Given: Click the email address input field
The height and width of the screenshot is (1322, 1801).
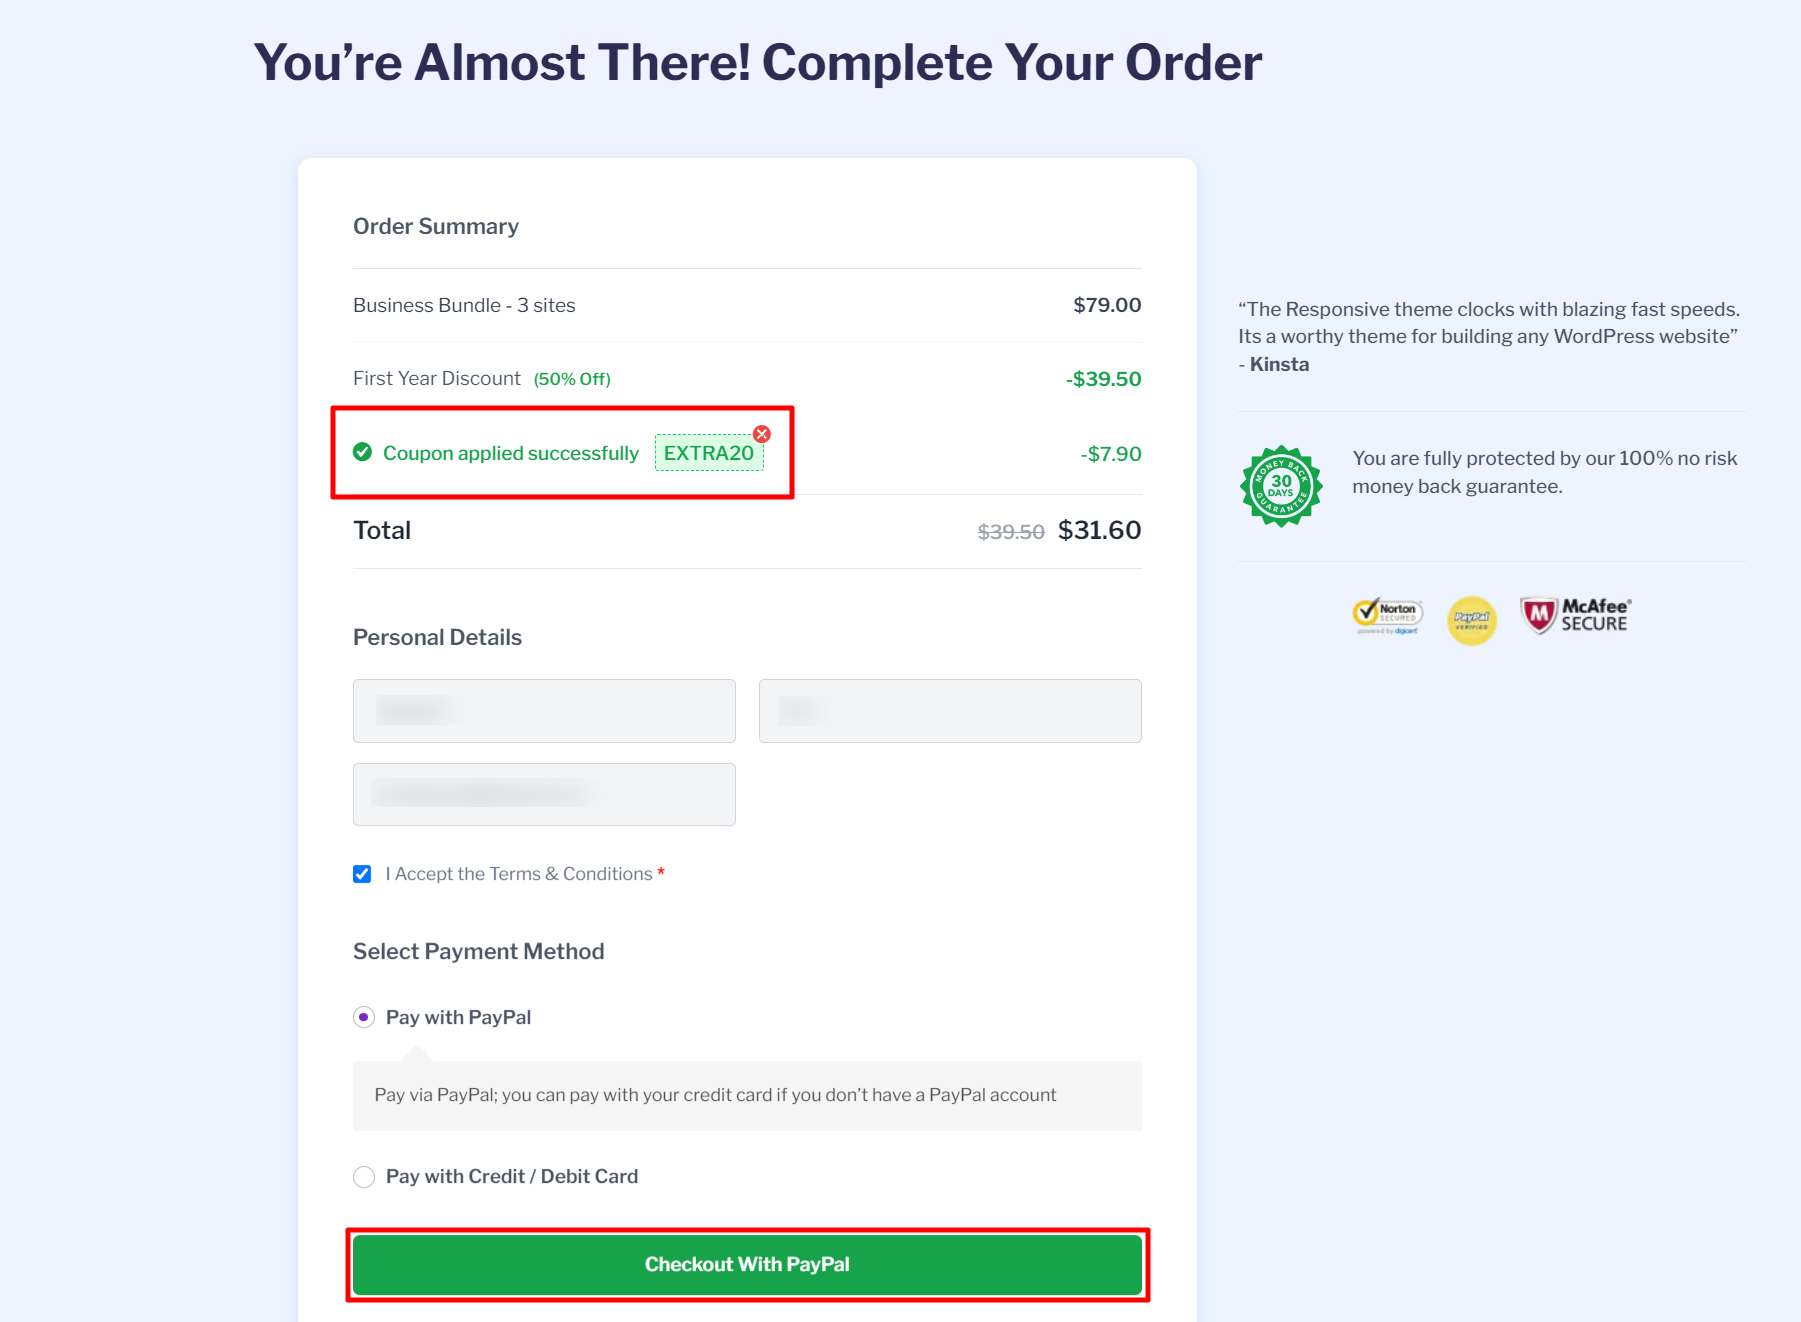Looking at the screenshot, I should 544,793.
